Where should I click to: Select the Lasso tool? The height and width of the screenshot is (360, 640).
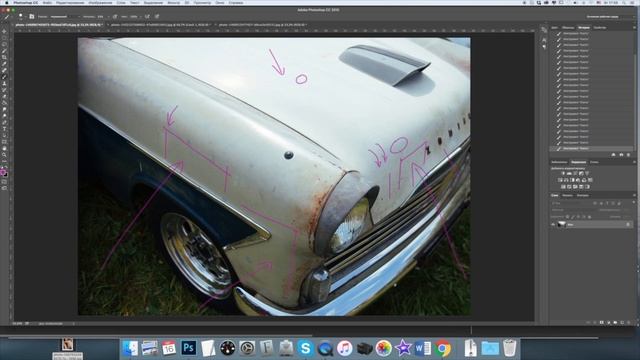tap(4, 44)
